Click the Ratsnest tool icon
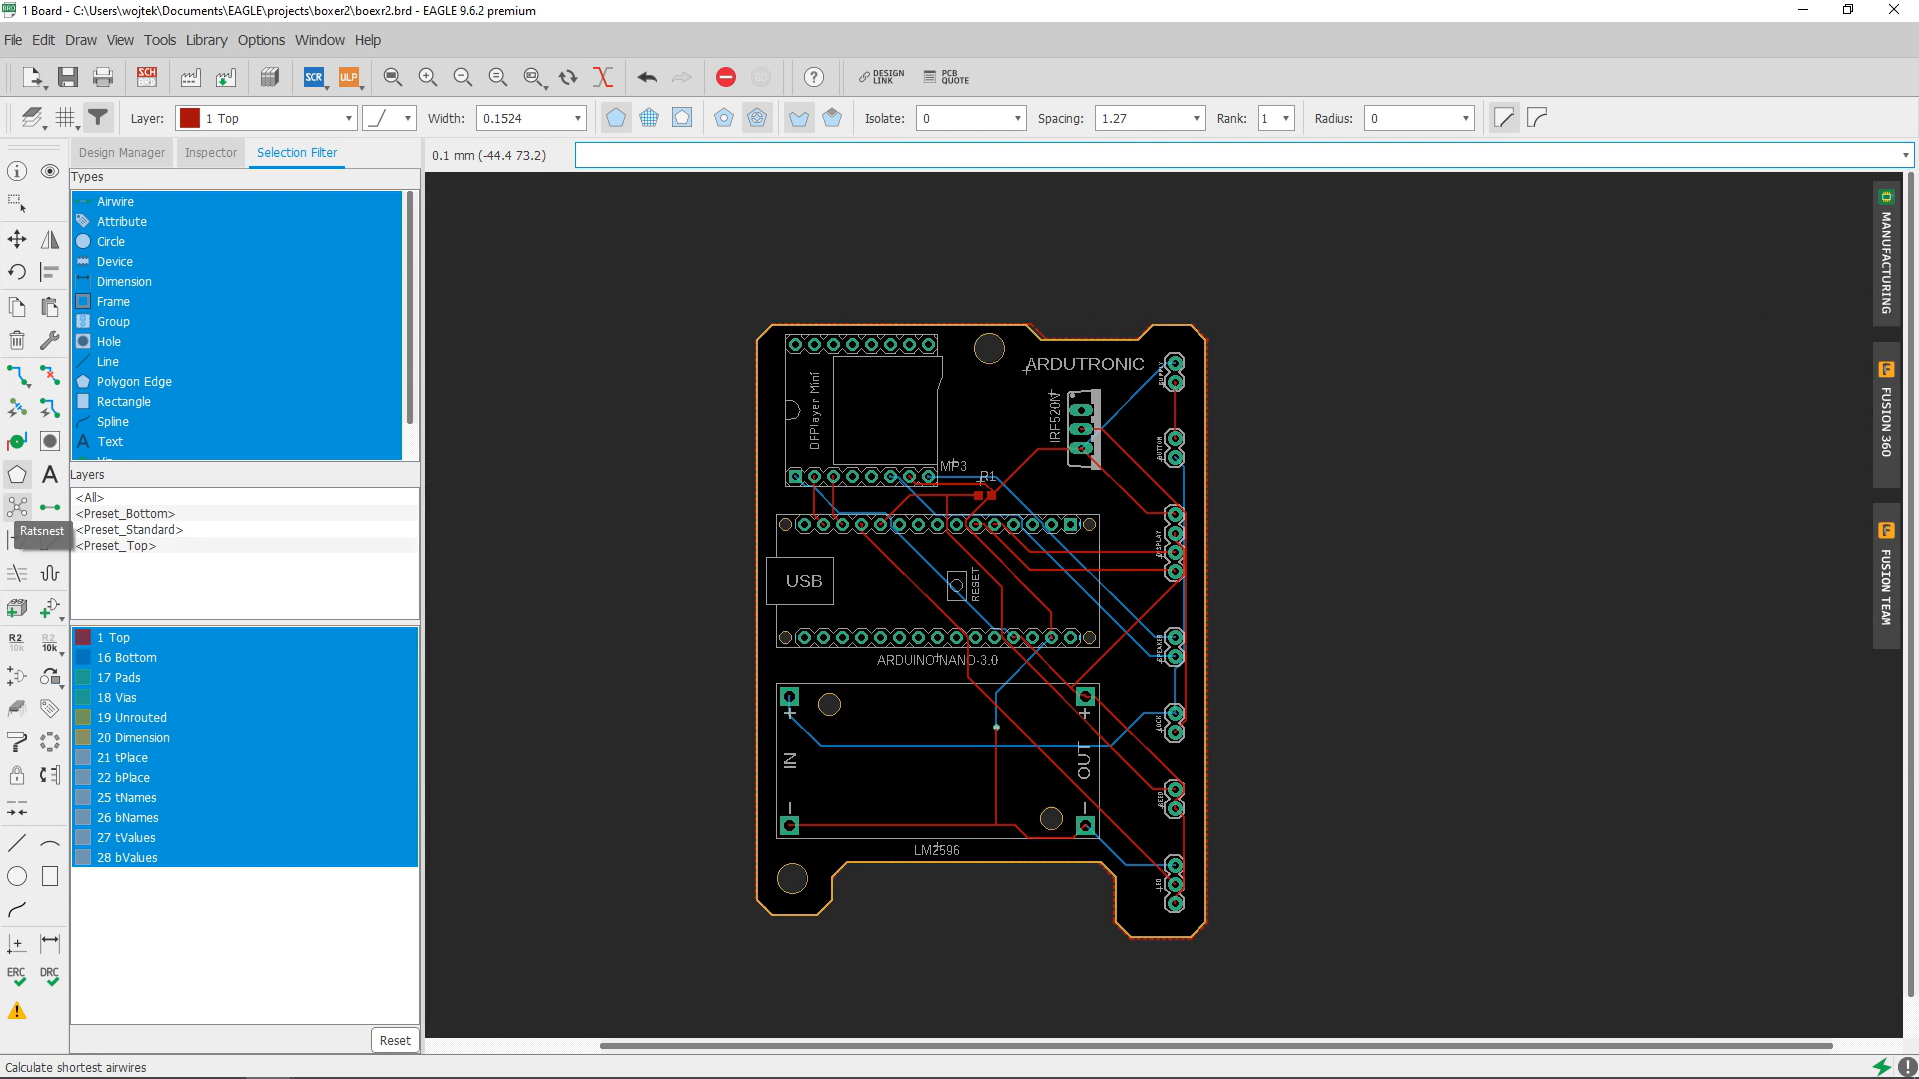Screen dimensions: 1919x1079 (x=17, y=507)
